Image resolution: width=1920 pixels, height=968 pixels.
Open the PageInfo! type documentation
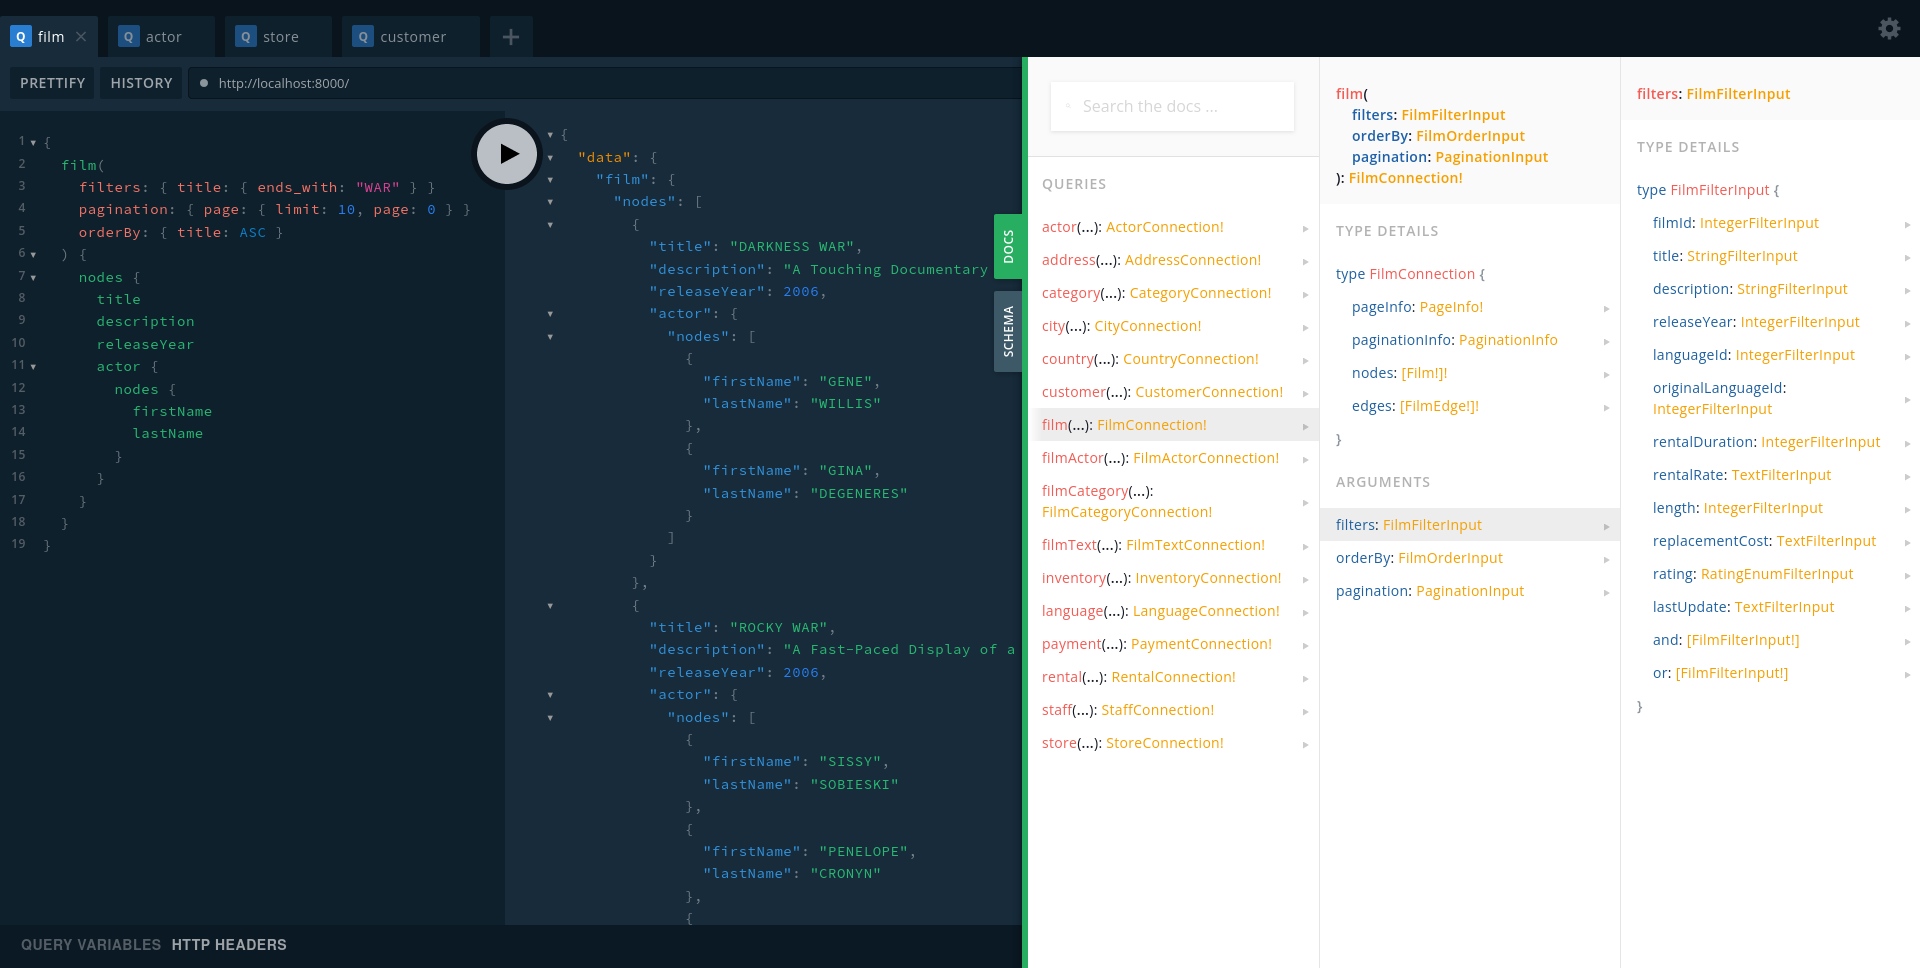point(1452,306)
